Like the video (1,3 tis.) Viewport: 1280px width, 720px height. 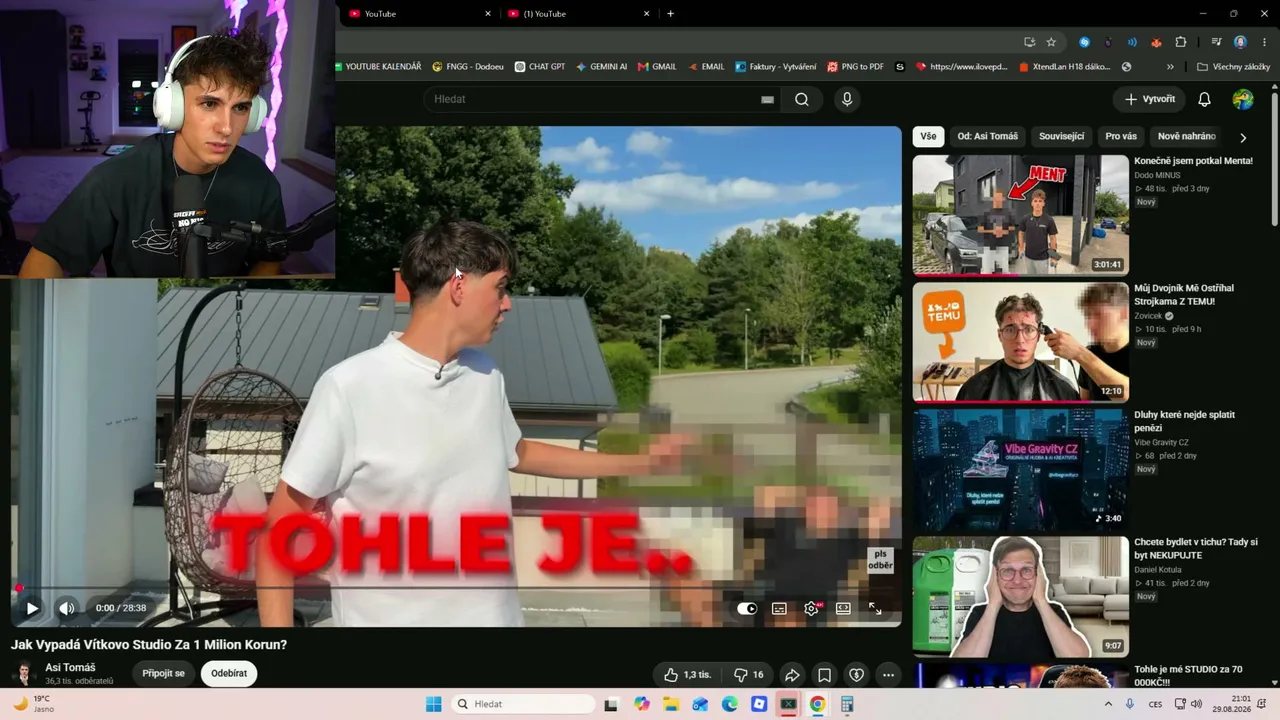[x=688, y=675]
